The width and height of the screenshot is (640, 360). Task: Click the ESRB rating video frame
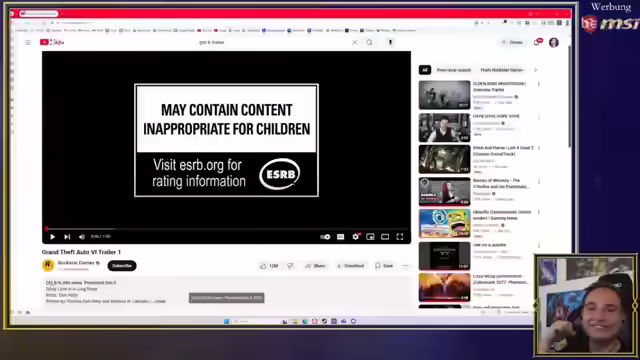pyautogui.click(x=227, y=140)
